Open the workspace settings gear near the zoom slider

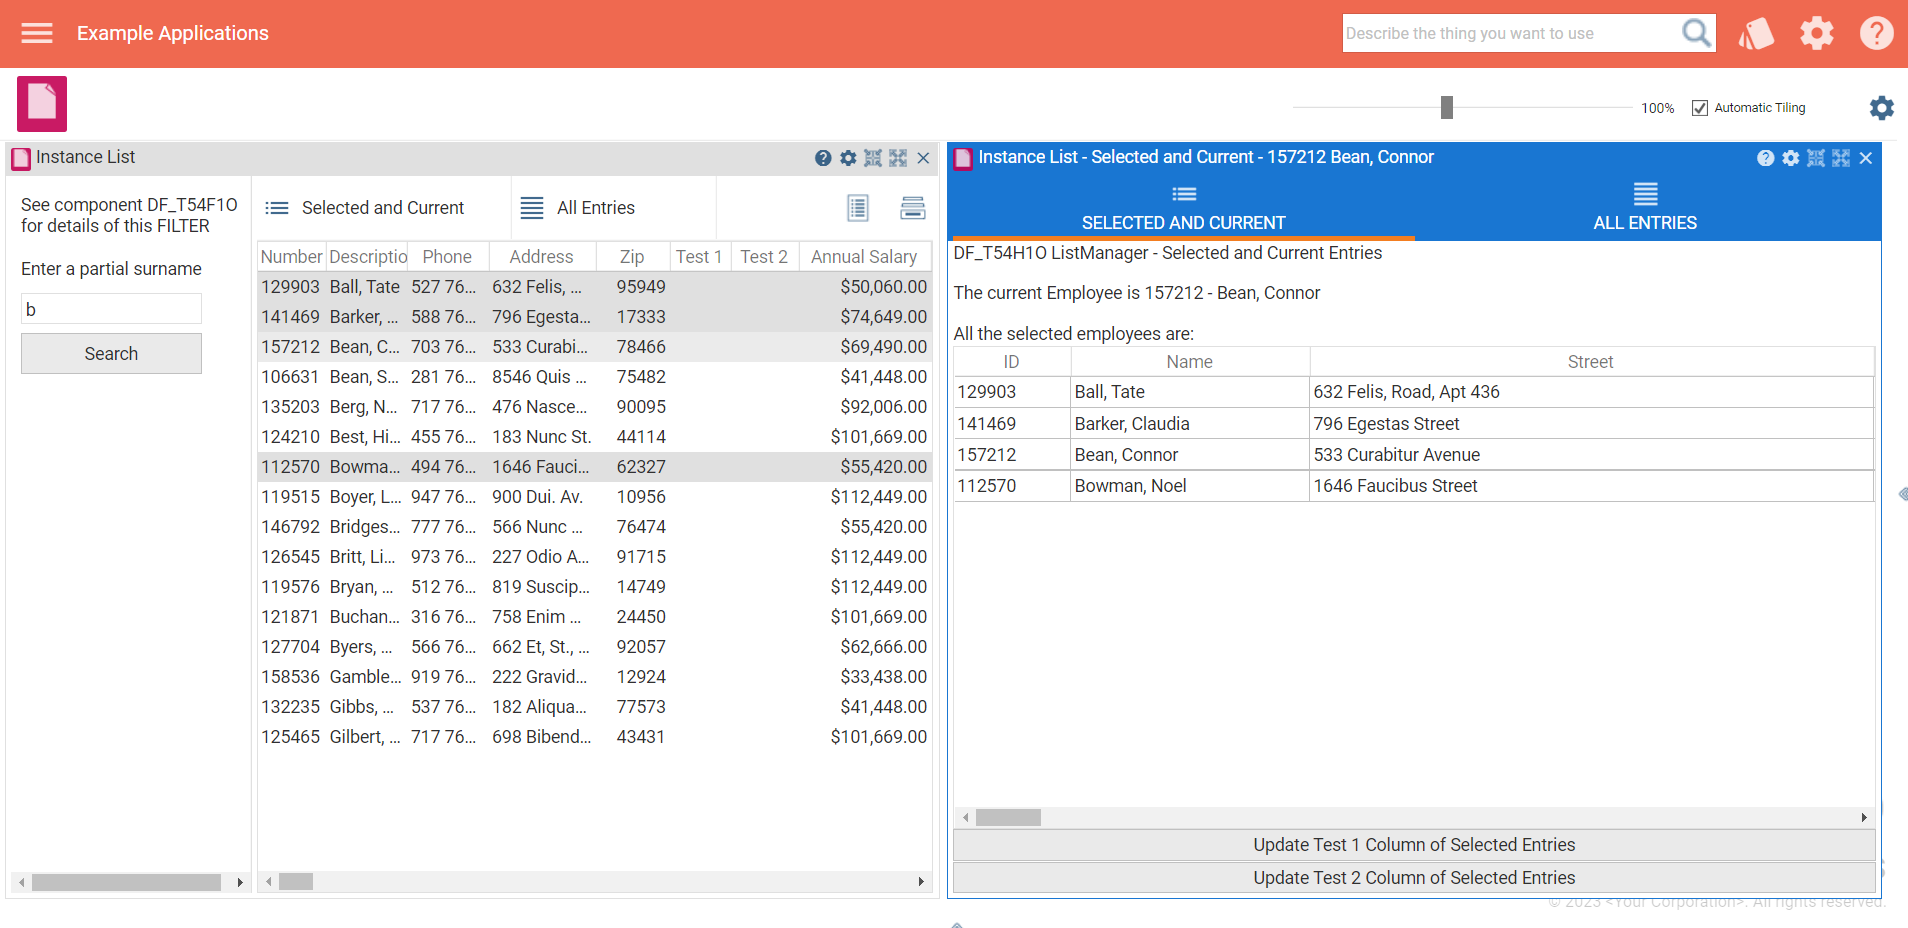[x=1881, y=108]
